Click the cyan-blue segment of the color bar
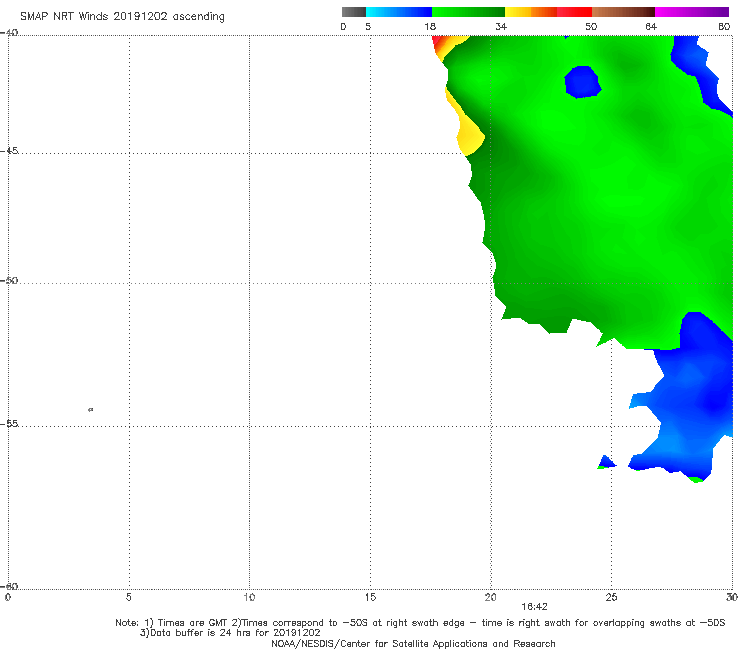740x650 pixels. (399, 12)
